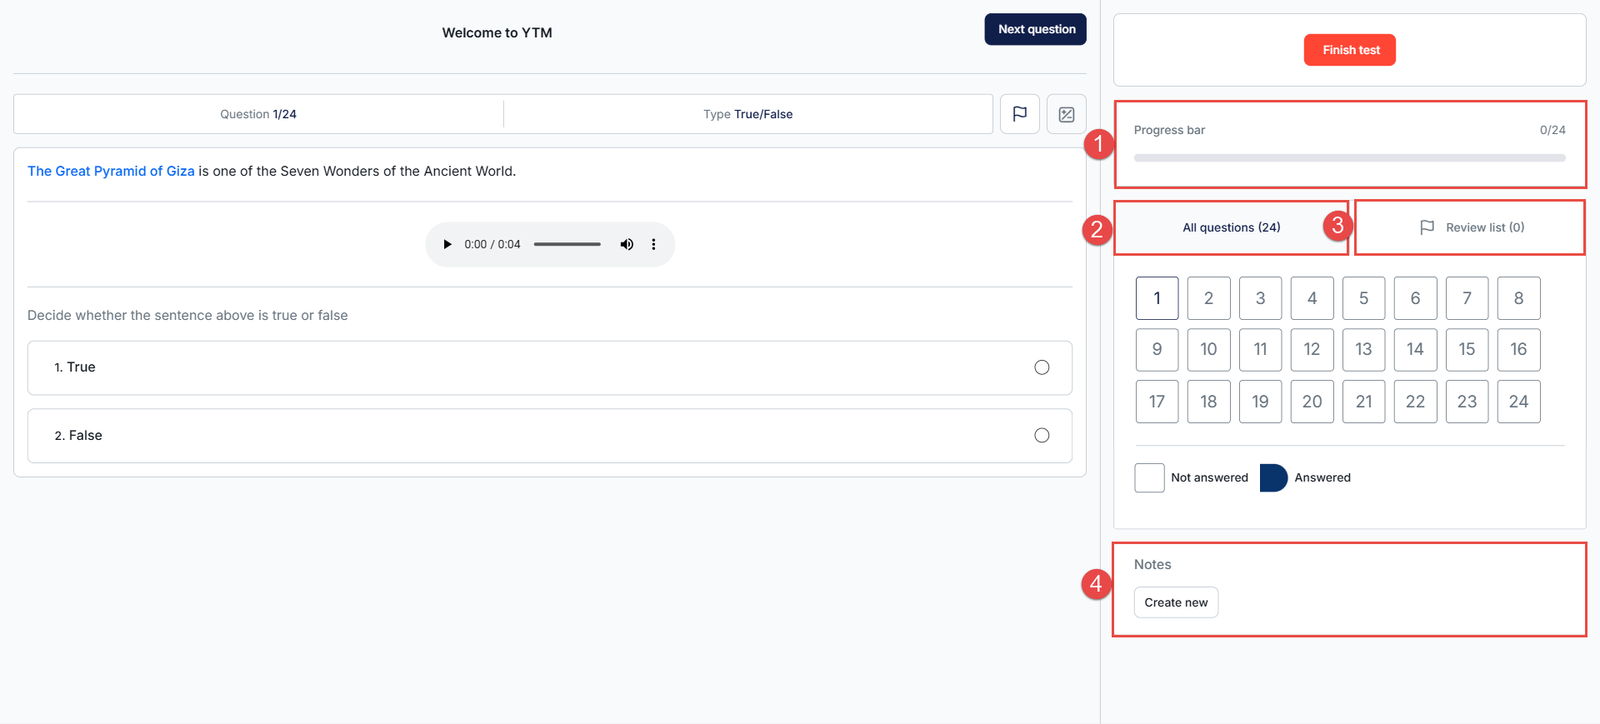Viewport: 1600px width, 724px height.
Task: Open audio player more options menu
Action: pos(654,244)
